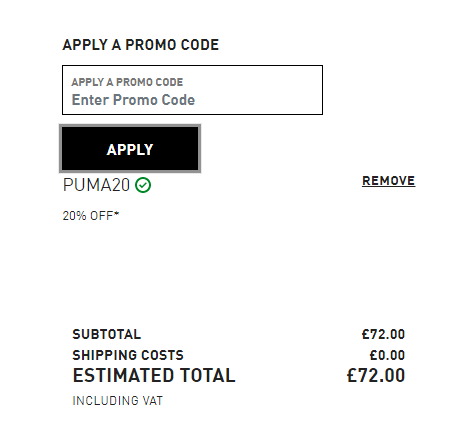
Task: Select the £0.00 shipping amount
Action: coord(387,355)
